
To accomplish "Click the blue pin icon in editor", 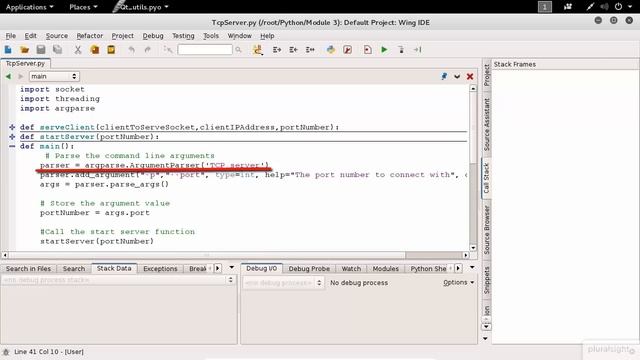I will pyautogui.click(x=444, y=76).
